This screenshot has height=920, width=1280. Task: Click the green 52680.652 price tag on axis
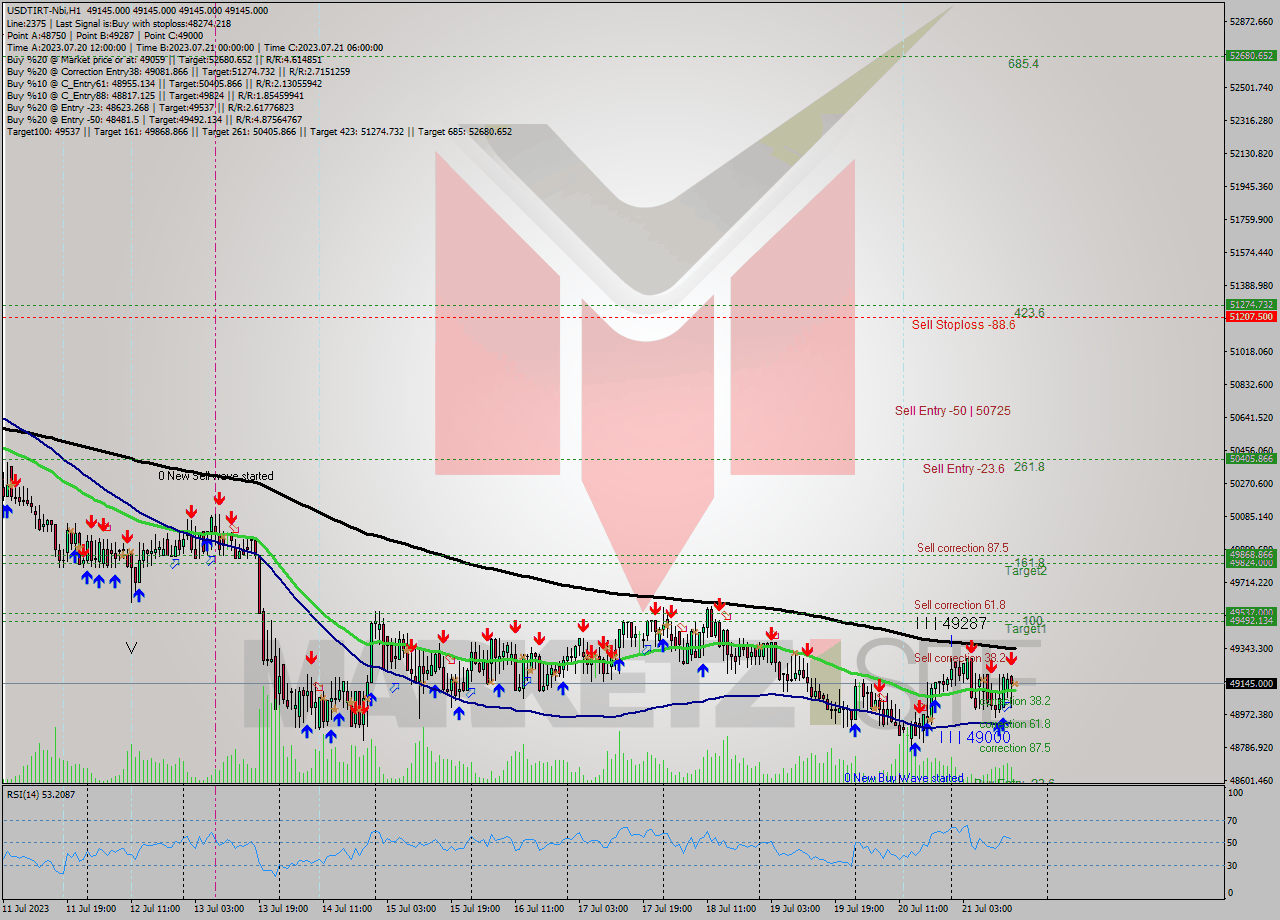1251,56
